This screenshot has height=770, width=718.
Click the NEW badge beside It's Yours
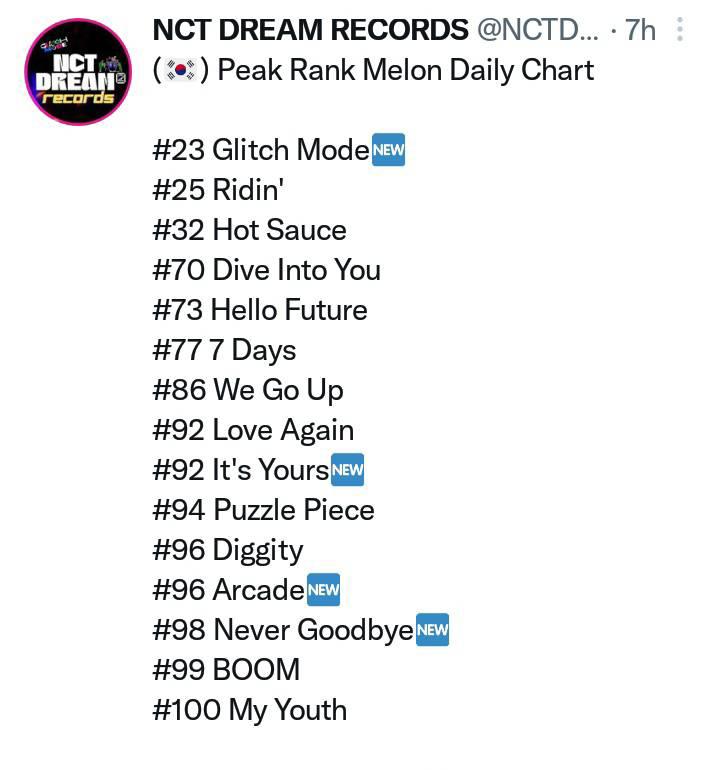click(347, 470)
